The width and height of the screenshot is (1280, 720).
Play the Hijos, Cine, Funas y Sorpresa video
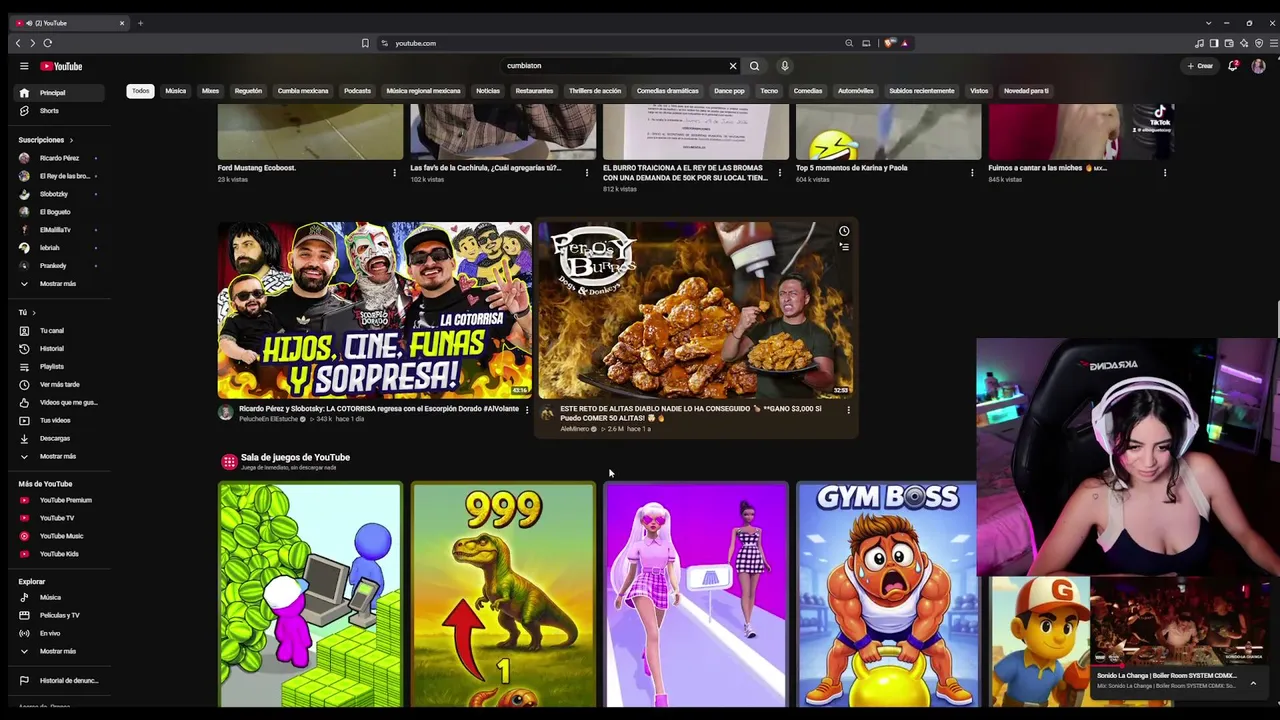click(375, 310)
